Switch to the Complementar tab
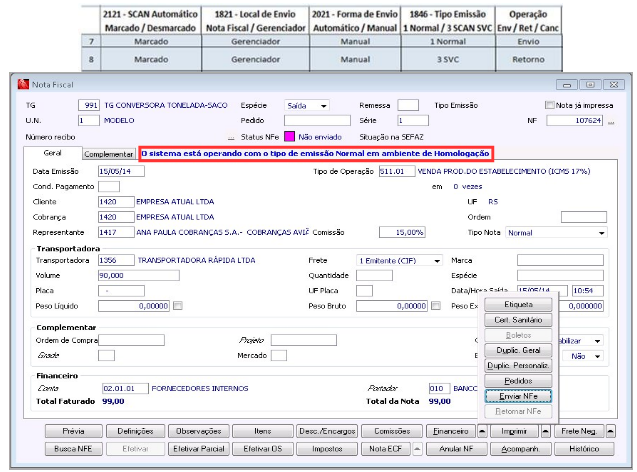Viewport: 637px width, 472px height. [x=108, y=154]
